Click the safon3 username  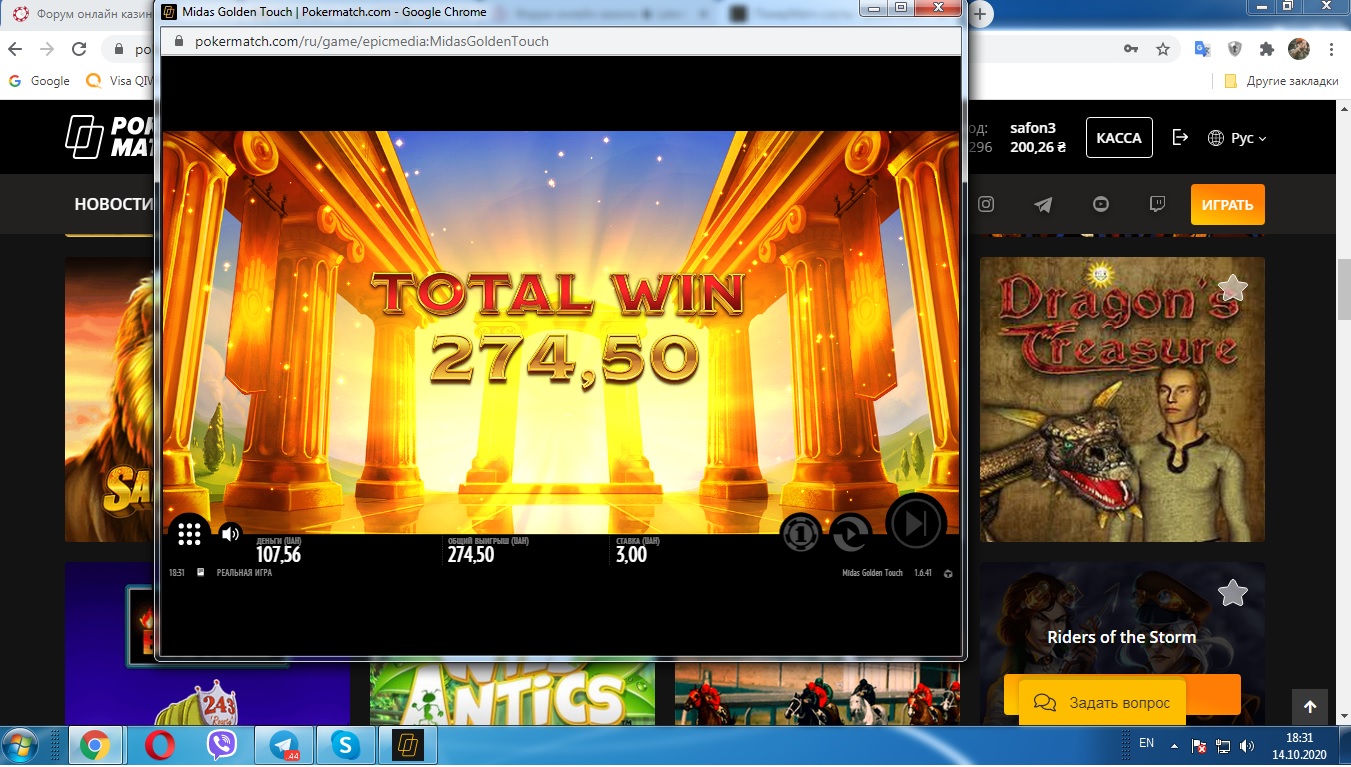point(1033,128)
